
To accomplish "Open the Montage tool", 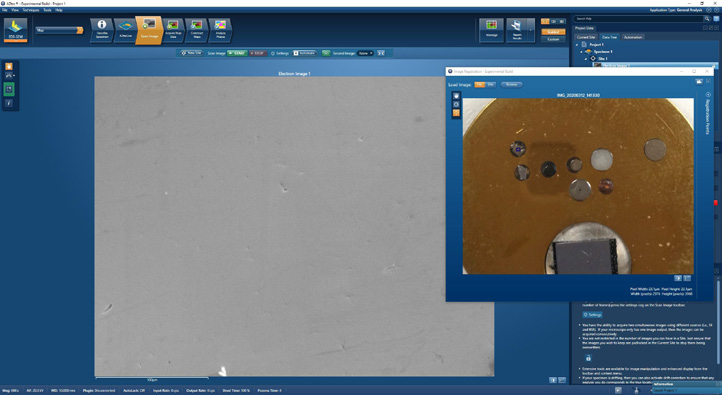I will pyautogui.click(x=491, y=30).
